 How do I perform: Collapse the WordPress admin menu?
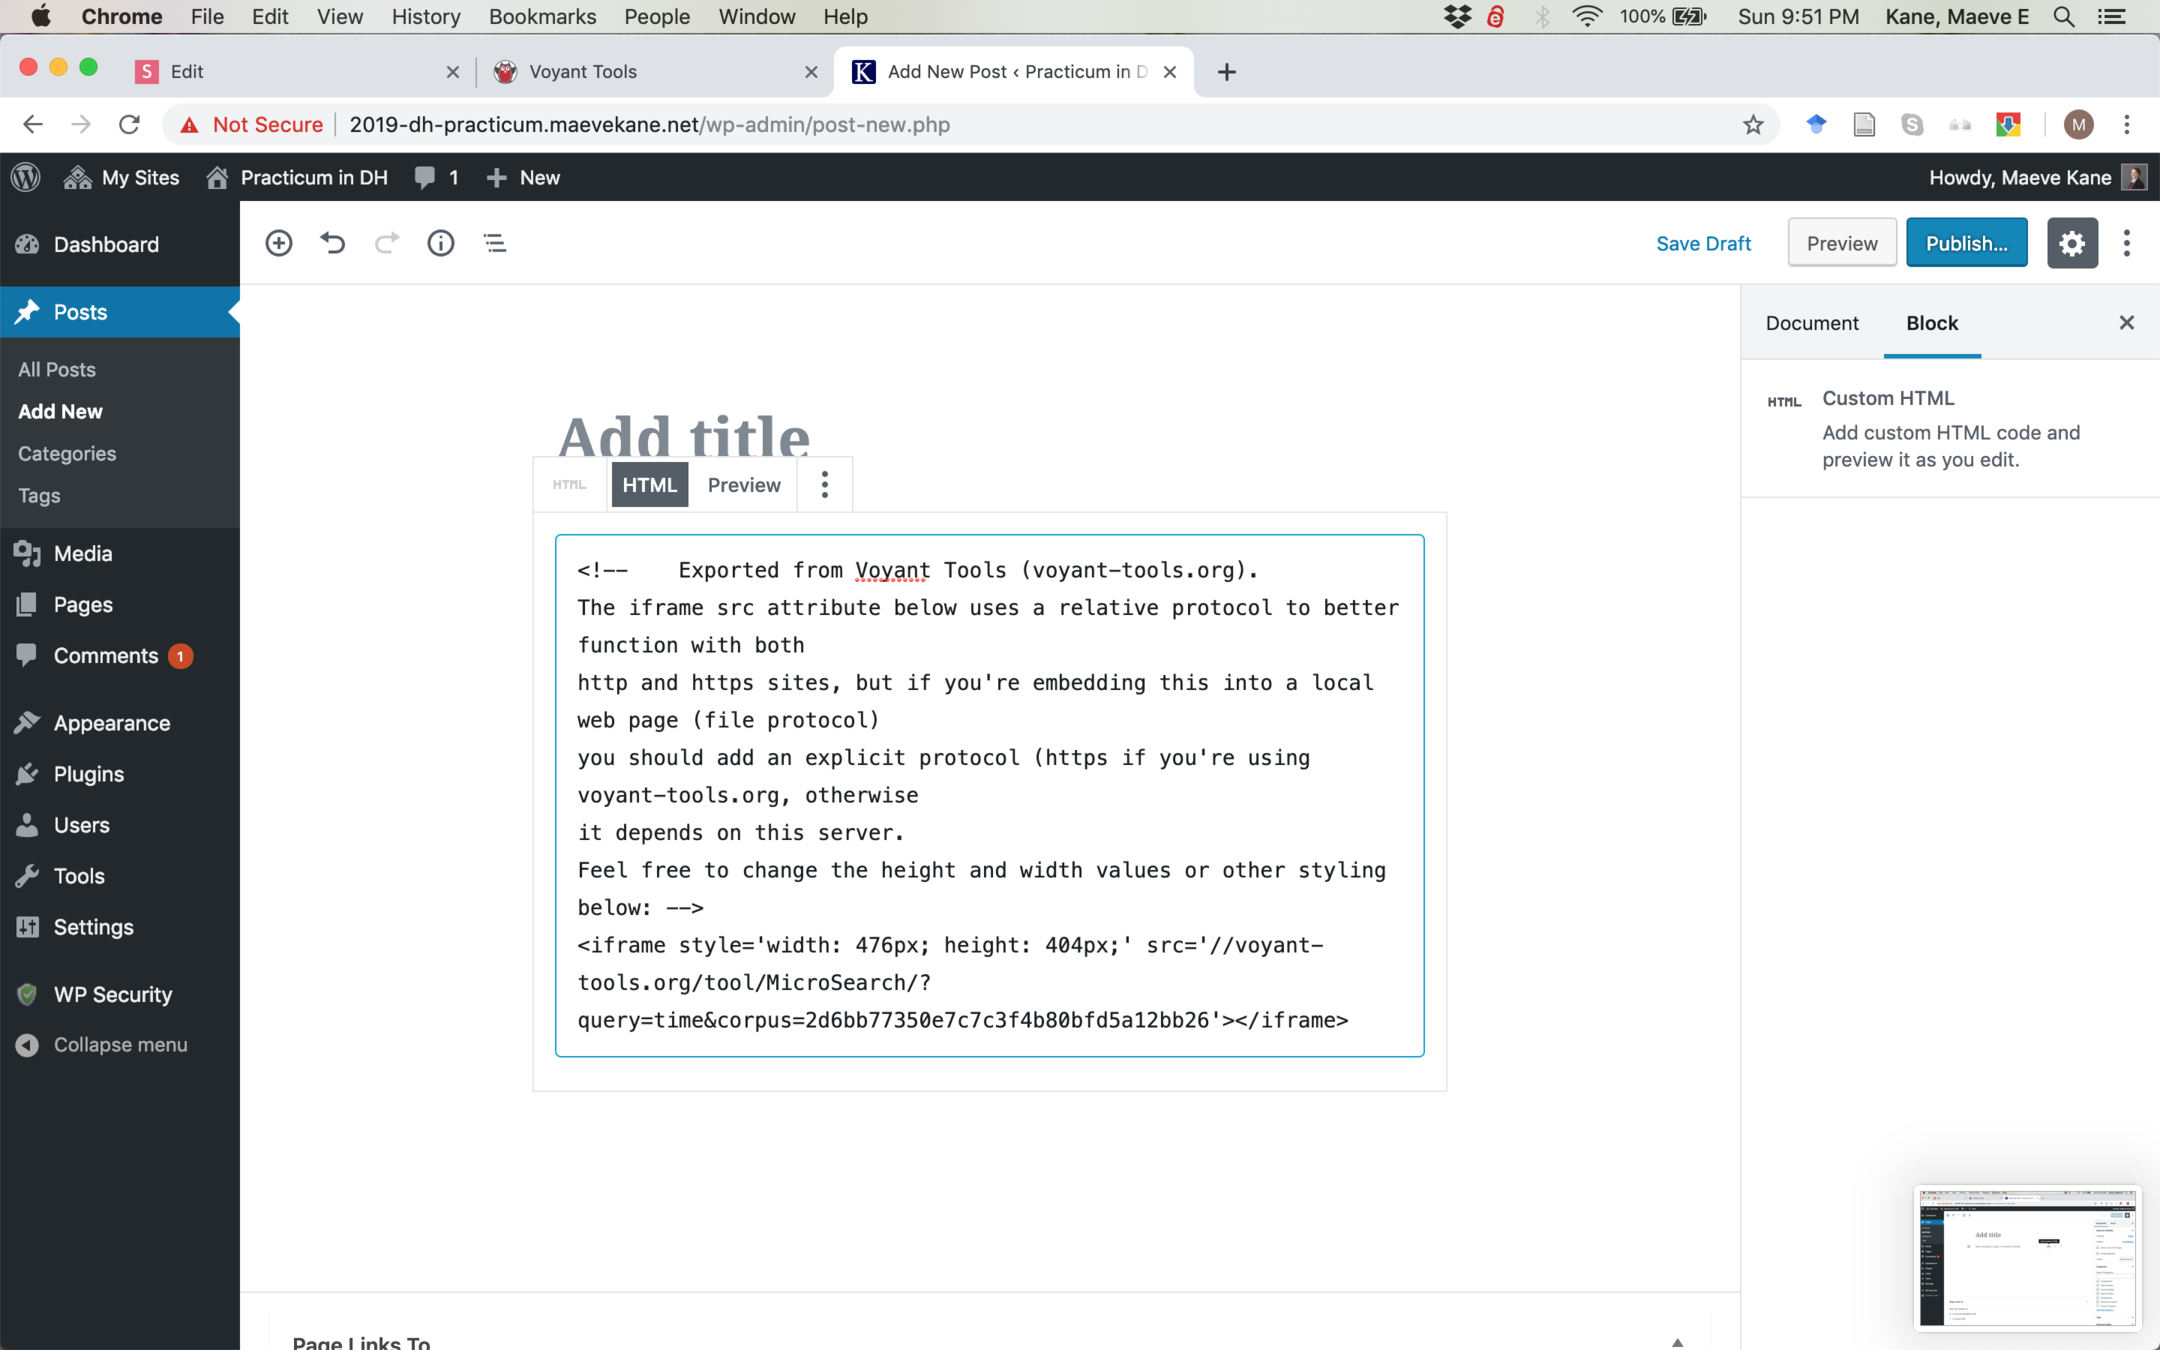120,1044
